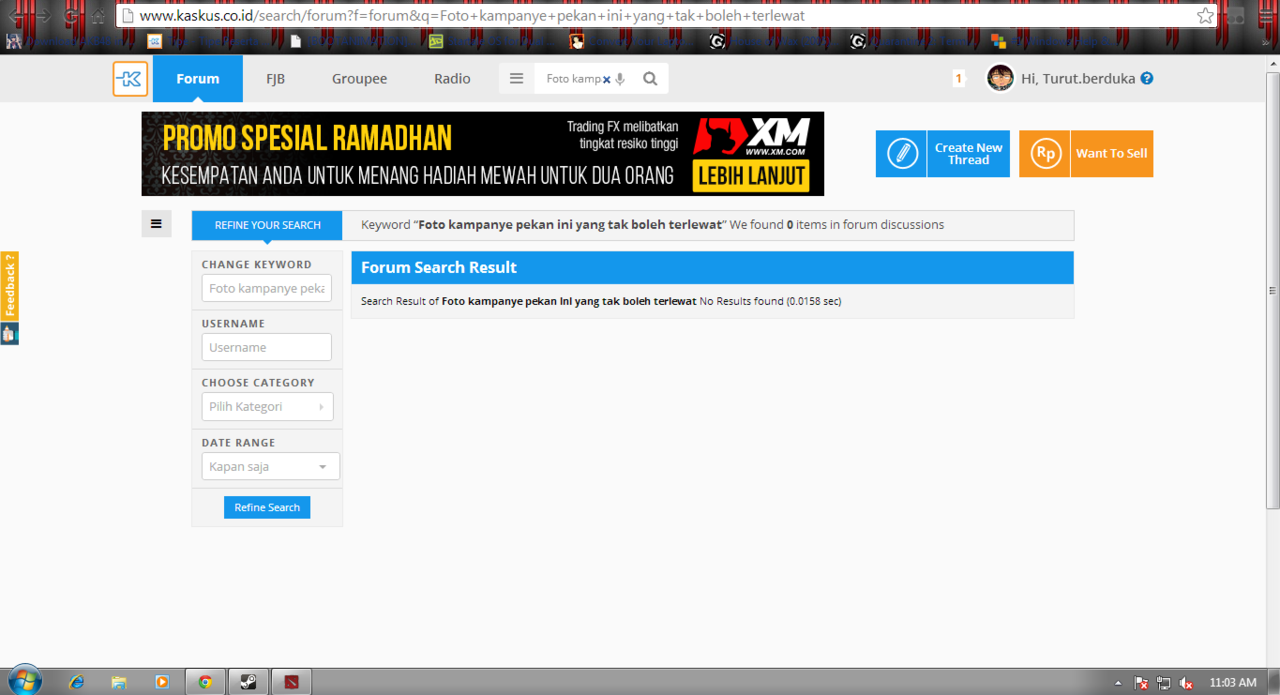Open the Feedback side tab
The height and width of the screenshot is (695, 1280).
[9, 286]
